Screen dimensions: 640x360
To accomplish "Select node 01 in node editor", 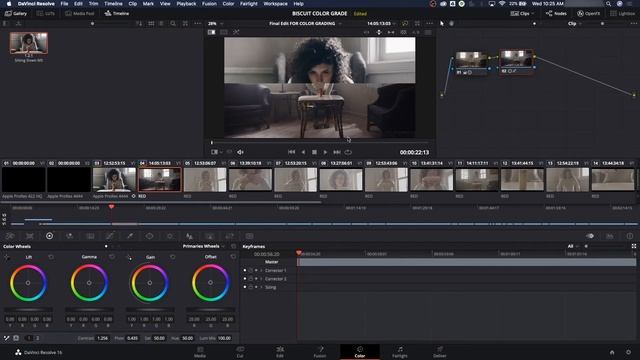I will pyautogui.click(x=471, y=63).
